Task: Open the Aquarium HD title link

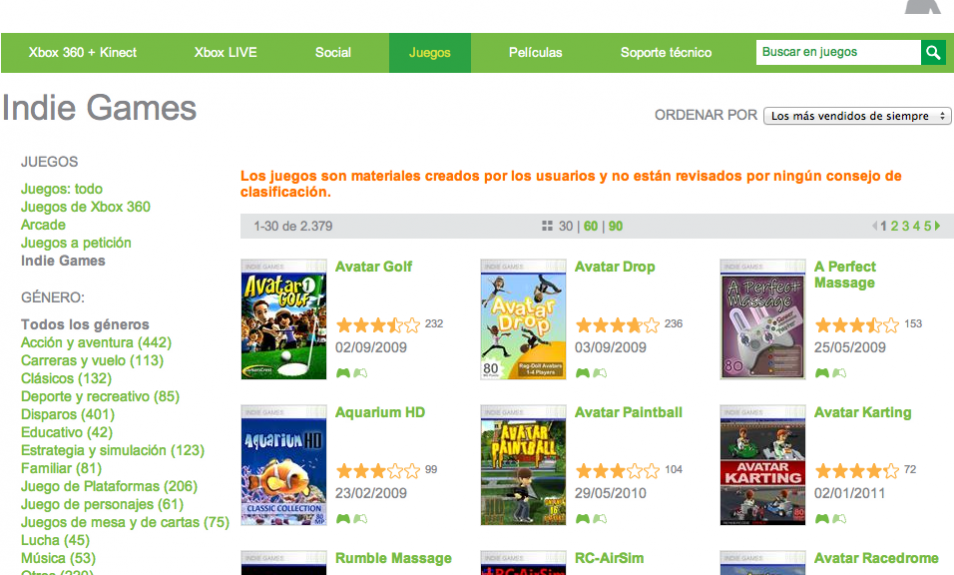Action: coord(380,412)
